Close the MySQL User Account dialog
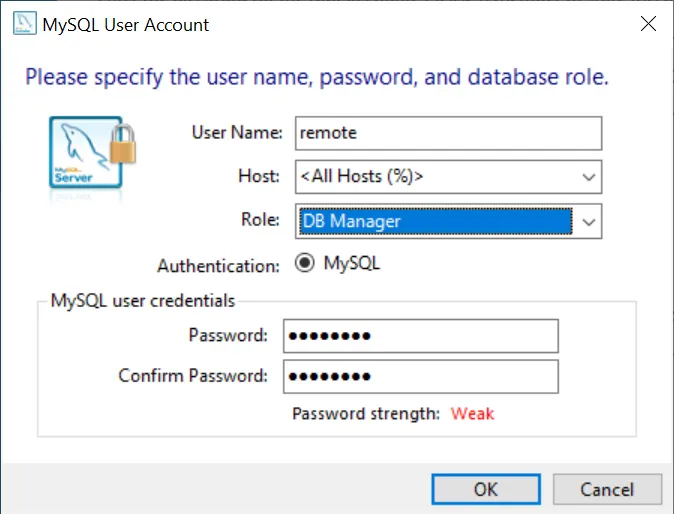This screenshot has height=514, width=674. [646, 25]
